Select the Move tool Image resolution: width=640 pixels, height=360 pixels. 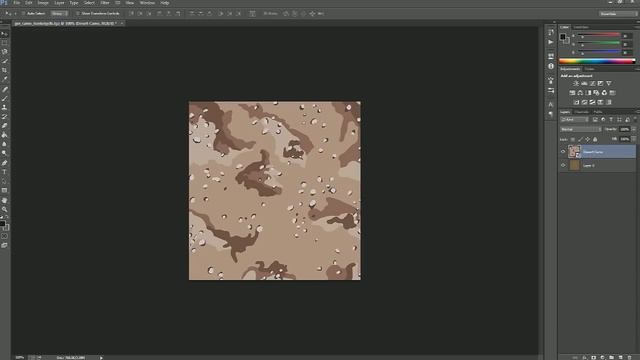(x=4, y=34)
